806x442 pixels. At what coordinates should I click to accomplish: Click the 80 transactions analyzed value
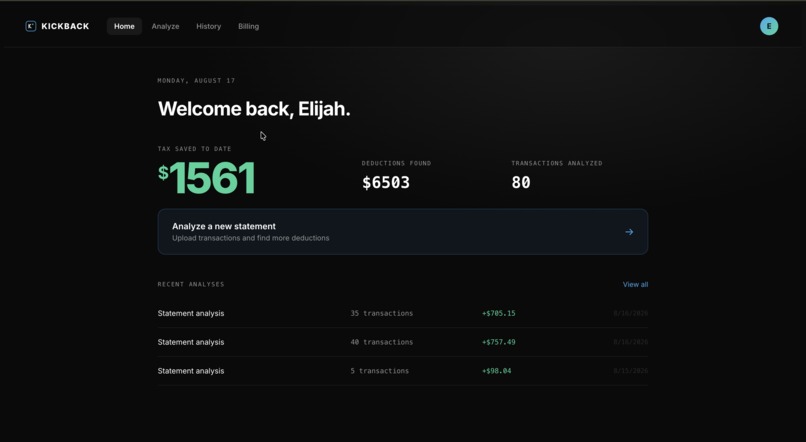click(x=521, y=182)
